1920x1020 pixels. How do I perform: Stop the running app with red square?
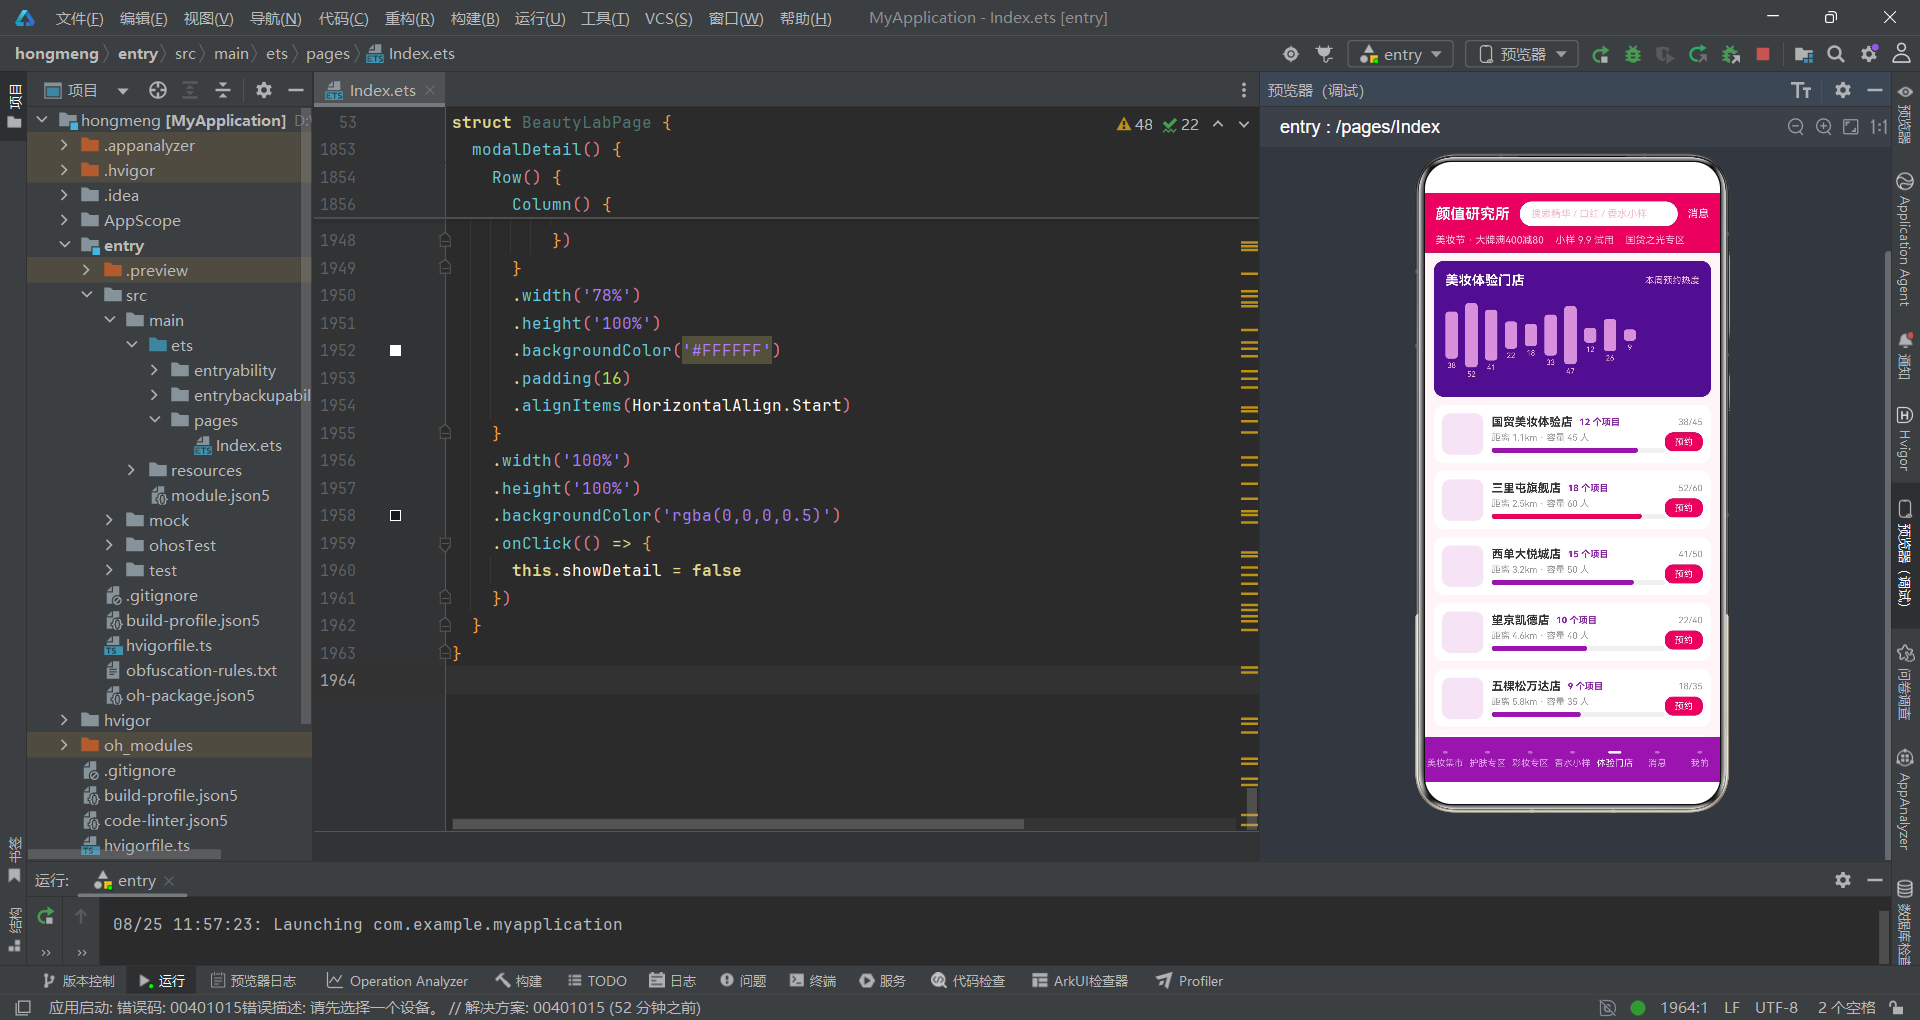pyautogui.click(x=1763, y=54)
